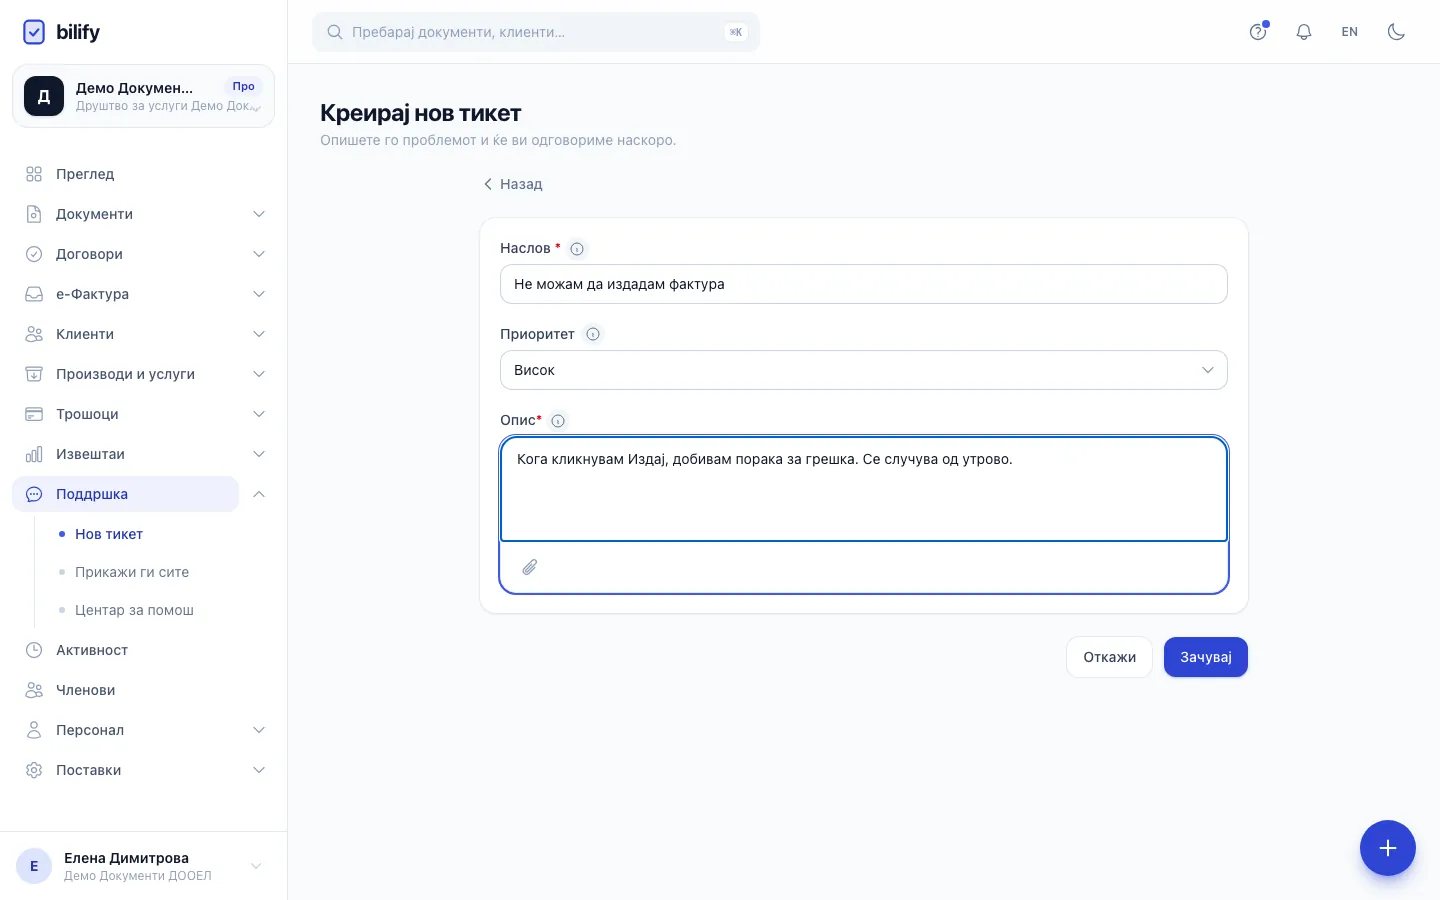Open Центар за помош submenu item
The image size is (1440, 900).
[x=134, y=610]
